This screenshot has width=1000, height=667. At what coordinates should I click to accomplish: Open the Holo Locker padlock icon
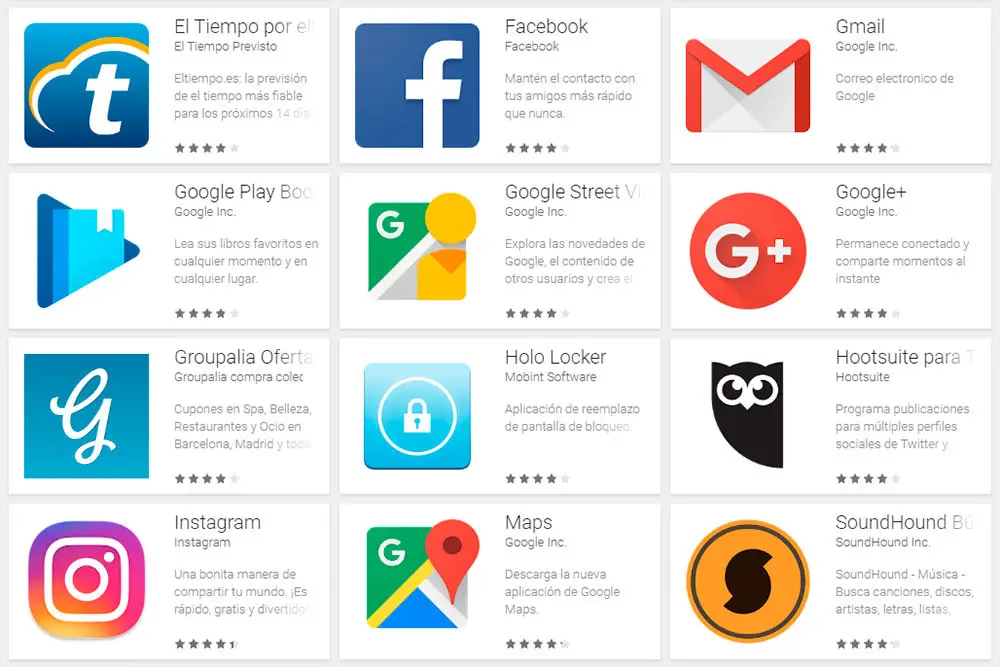(417, 416)
